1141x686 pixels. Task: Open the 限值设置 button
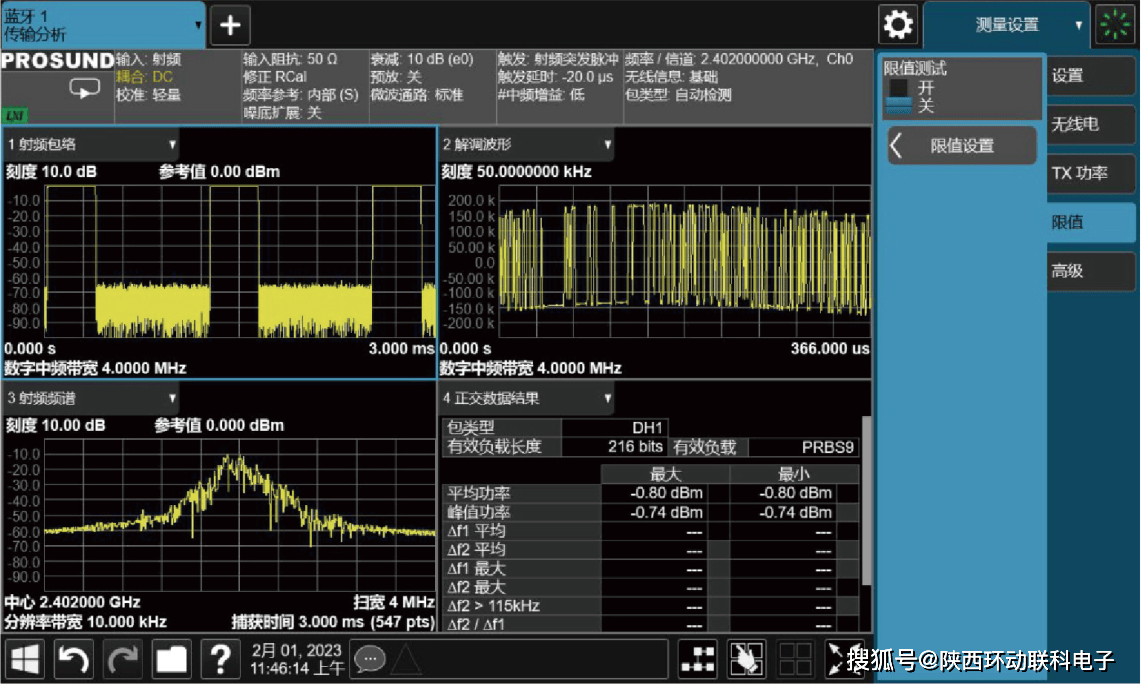(962, 146)
